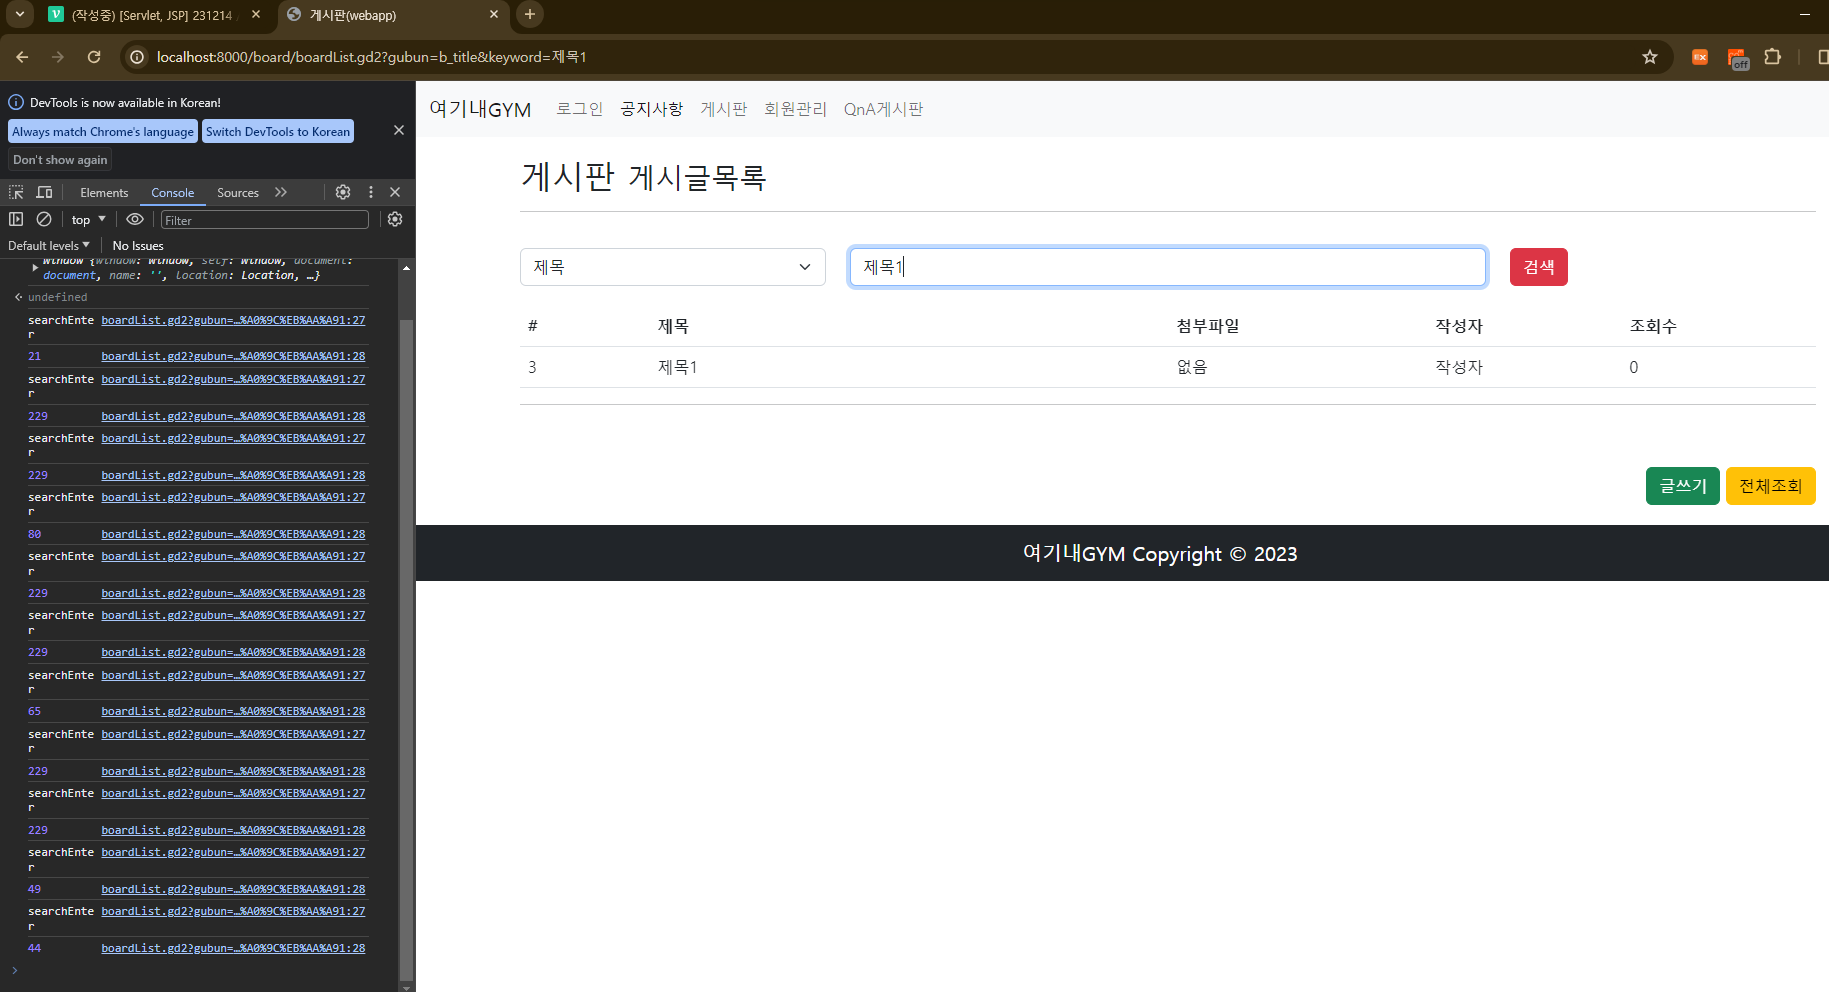The height and width of the screenshot is (992, 1829).
Task: Click the search keyword field containing 제목1
Action: click(1168, 267)
